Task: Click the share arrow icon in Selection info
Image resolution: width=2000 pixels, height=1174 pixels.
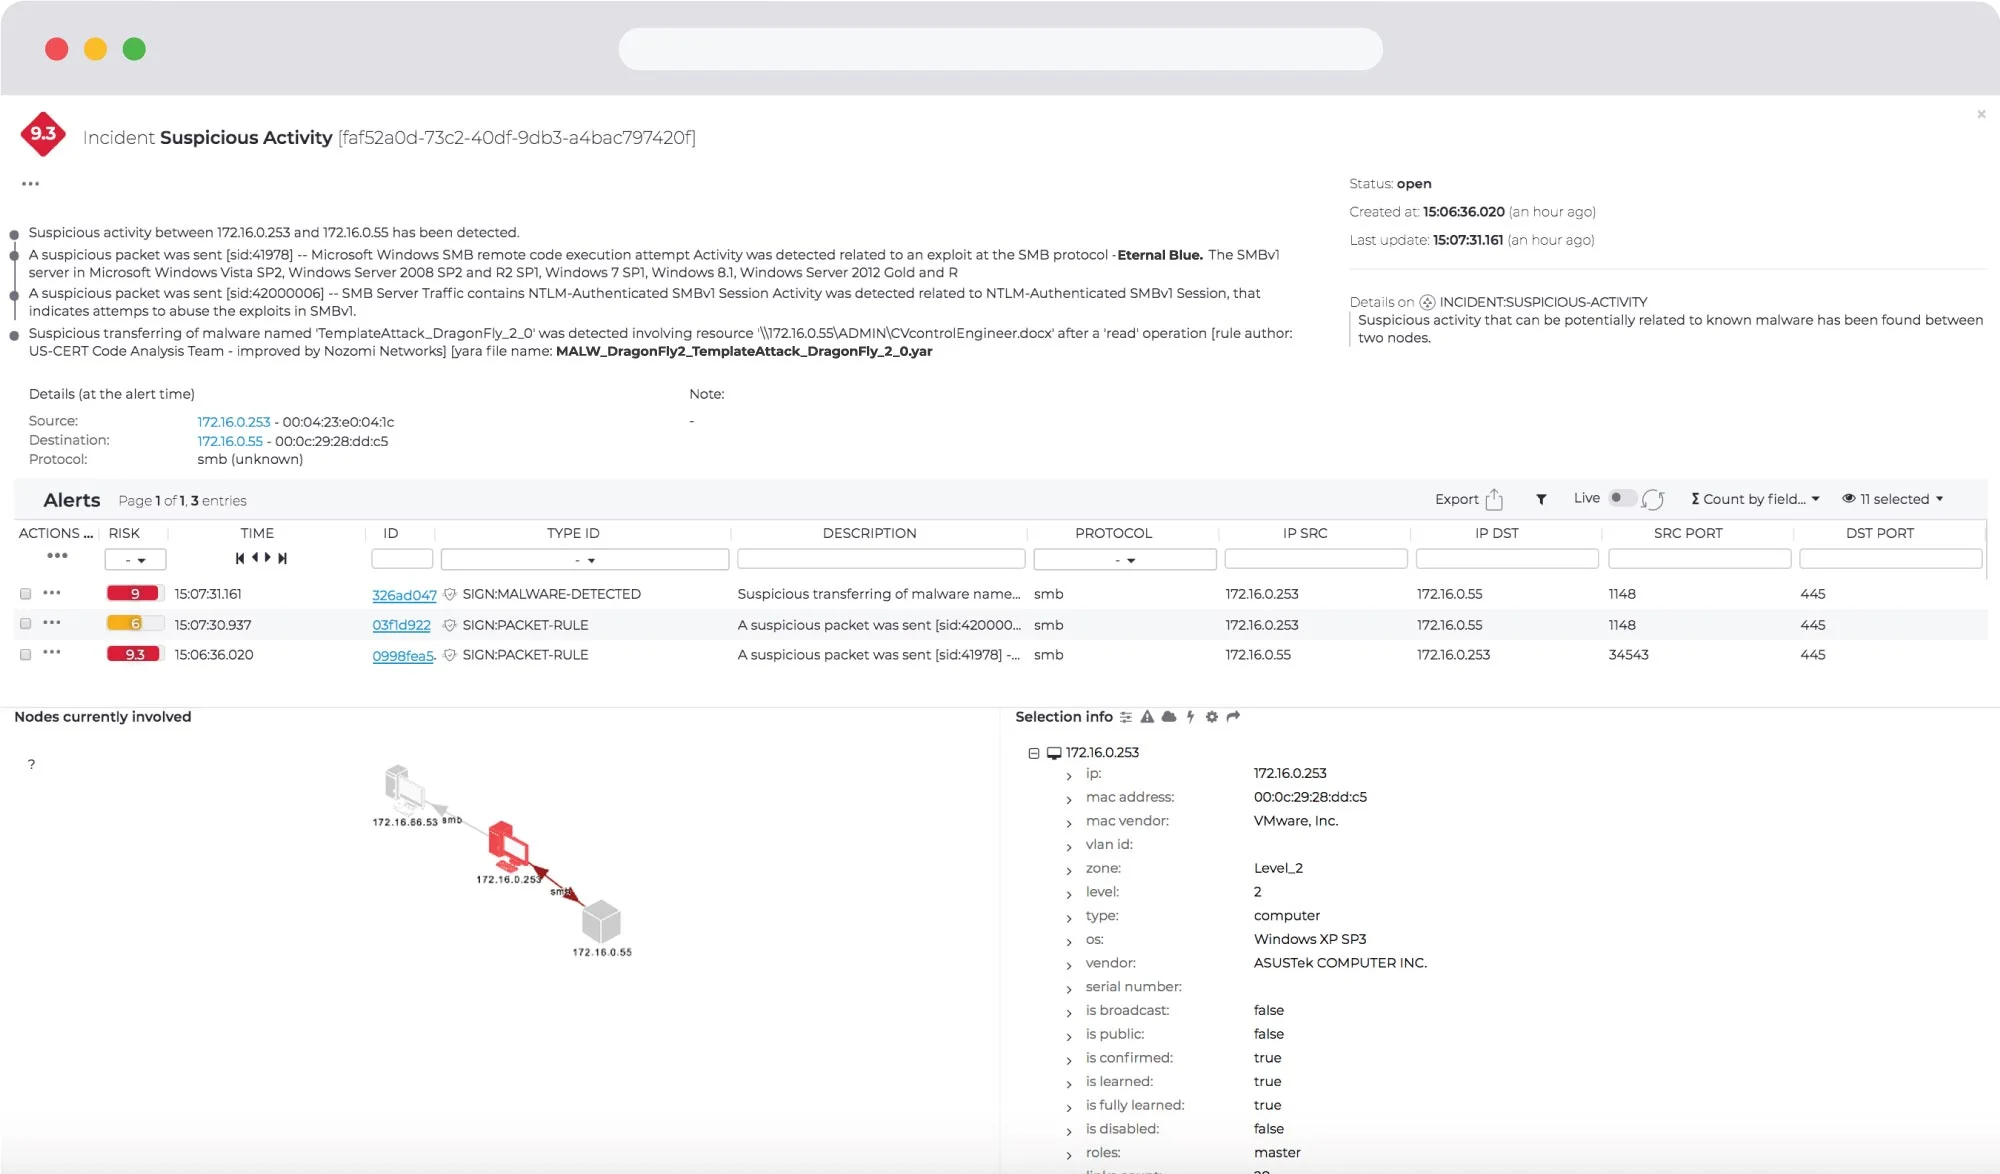Action: [1233, 717]
